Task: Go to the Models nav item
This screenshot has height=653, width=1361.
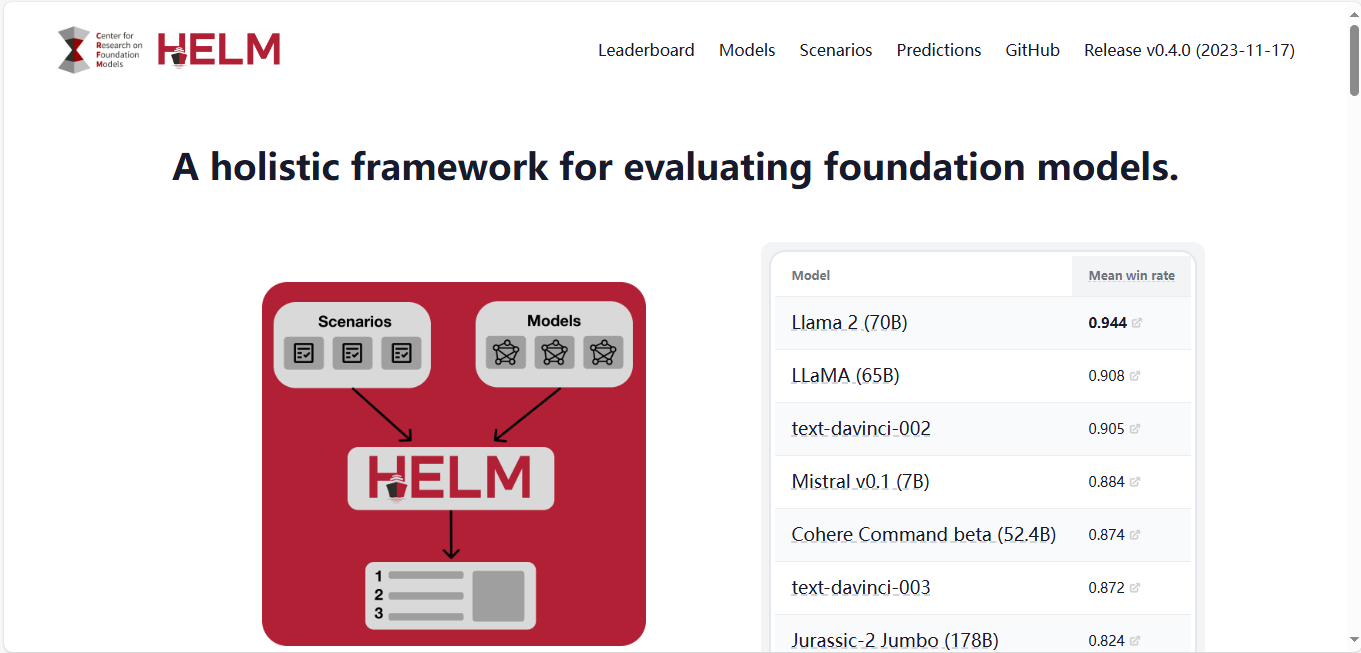Action: click(x=747, y=50)
